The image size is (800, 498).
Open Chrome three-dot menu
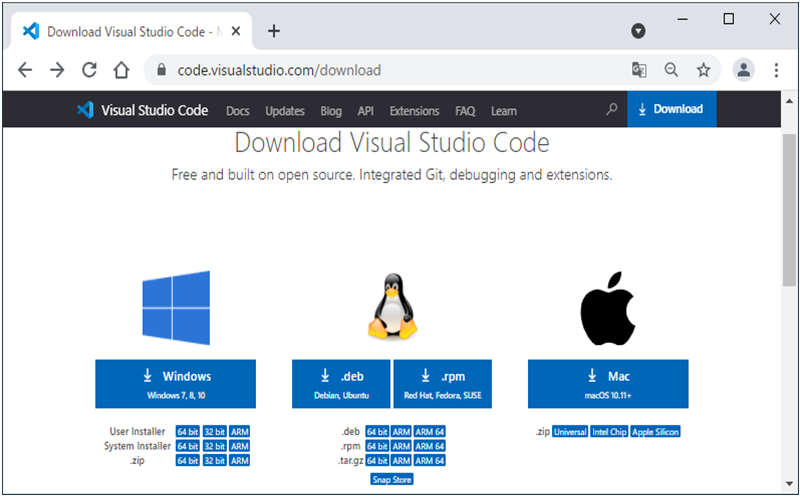[776, 70]
